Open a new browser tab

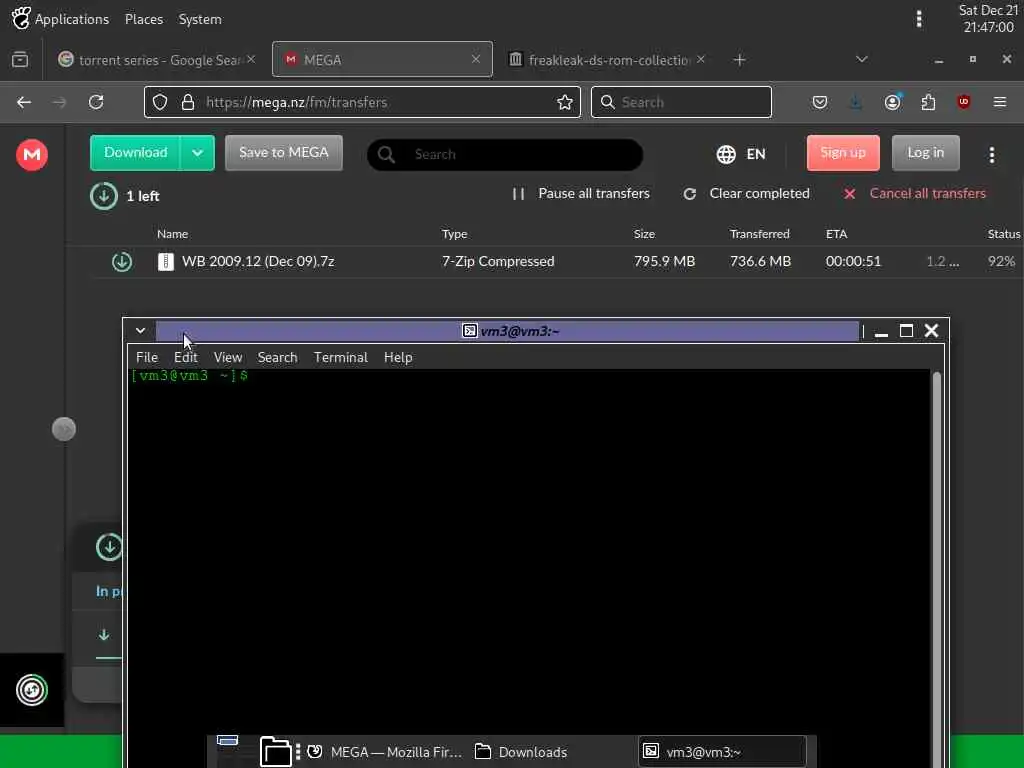(739, 60)
